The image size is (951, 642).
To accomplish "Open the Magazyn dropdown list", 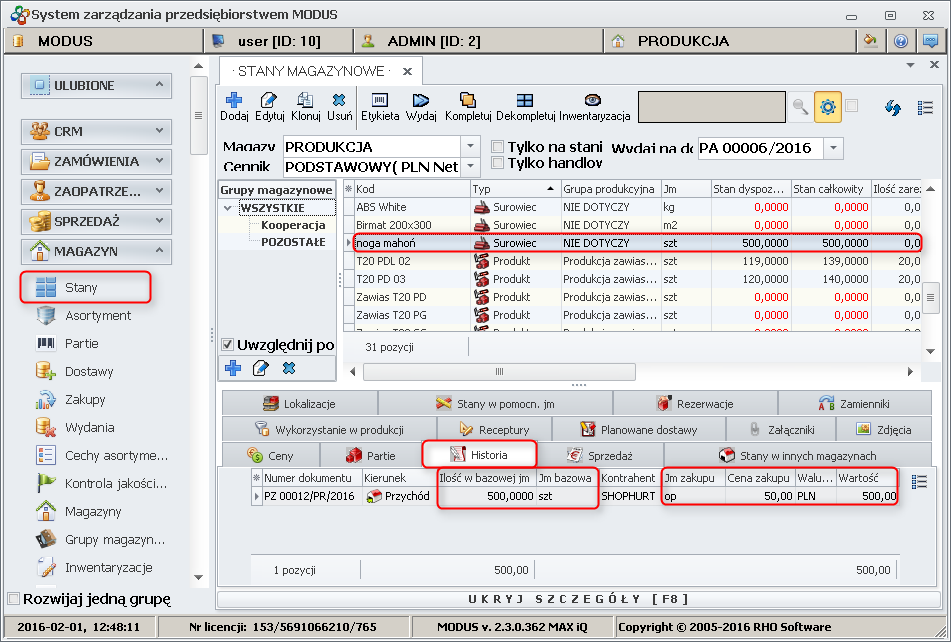I will pos(471,148).
